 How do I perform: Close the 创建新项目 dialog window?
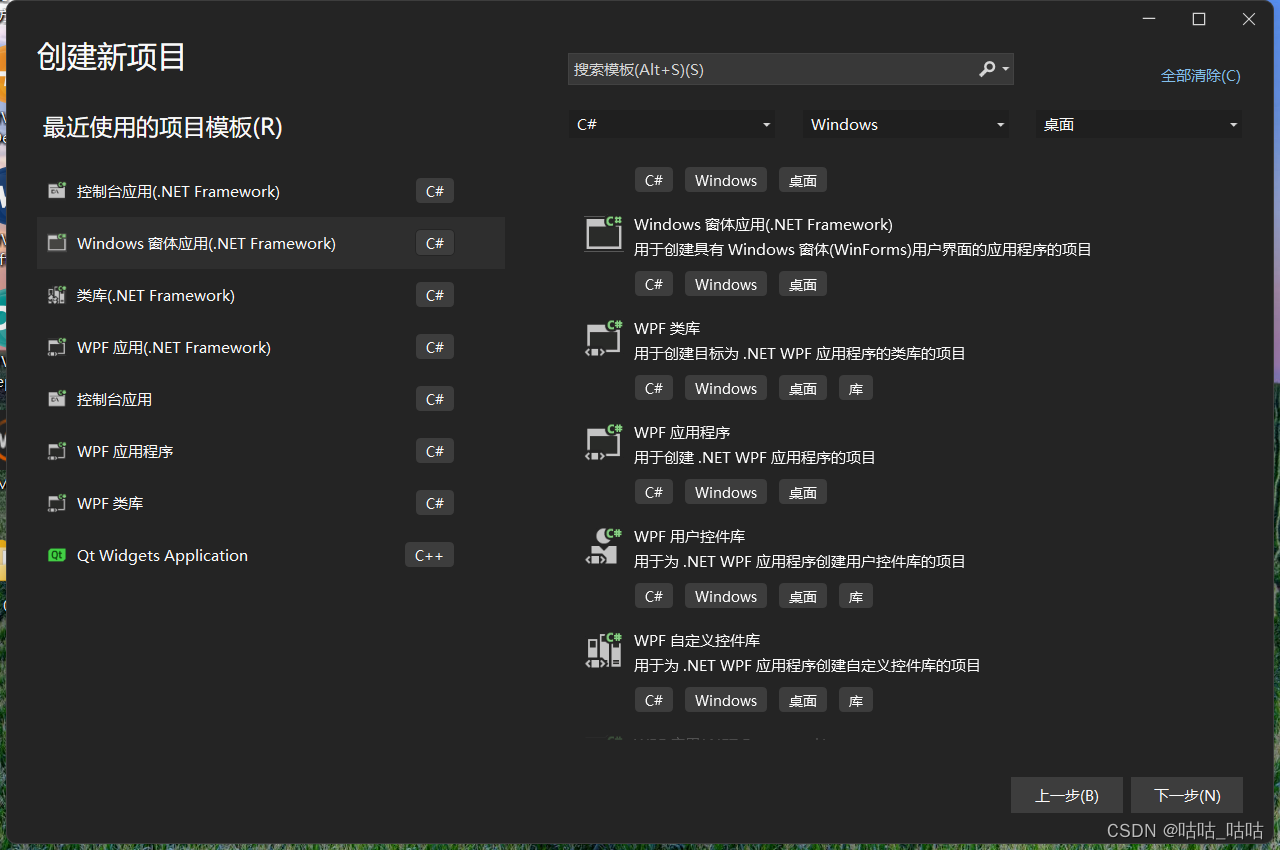point(1249,19)
